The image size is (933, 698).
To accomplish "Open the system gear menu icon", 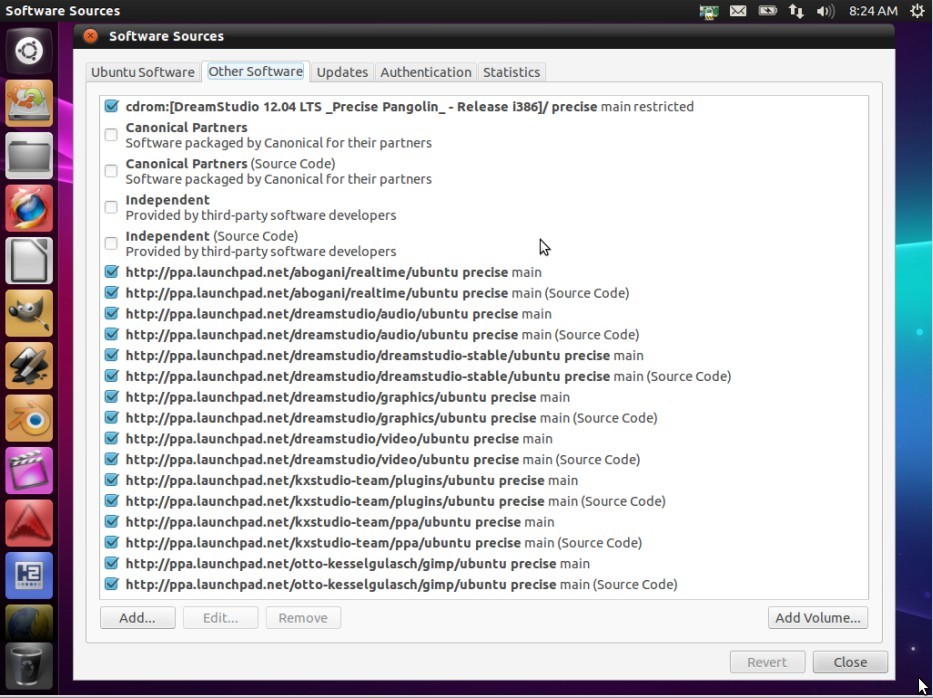I will click(x=917, y=11).
